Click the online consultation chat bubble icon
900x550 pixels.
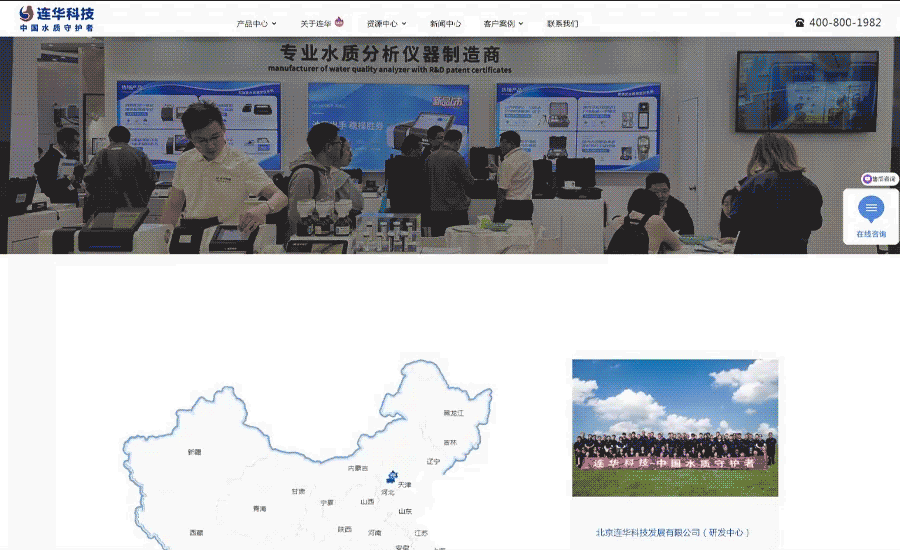point(871,209)
